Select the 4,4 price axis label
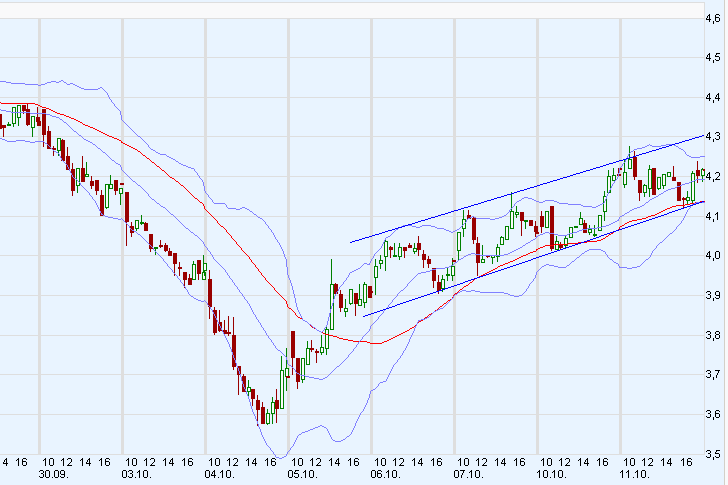Viewport: 728px width, 485px height. (x=713, y=97)
